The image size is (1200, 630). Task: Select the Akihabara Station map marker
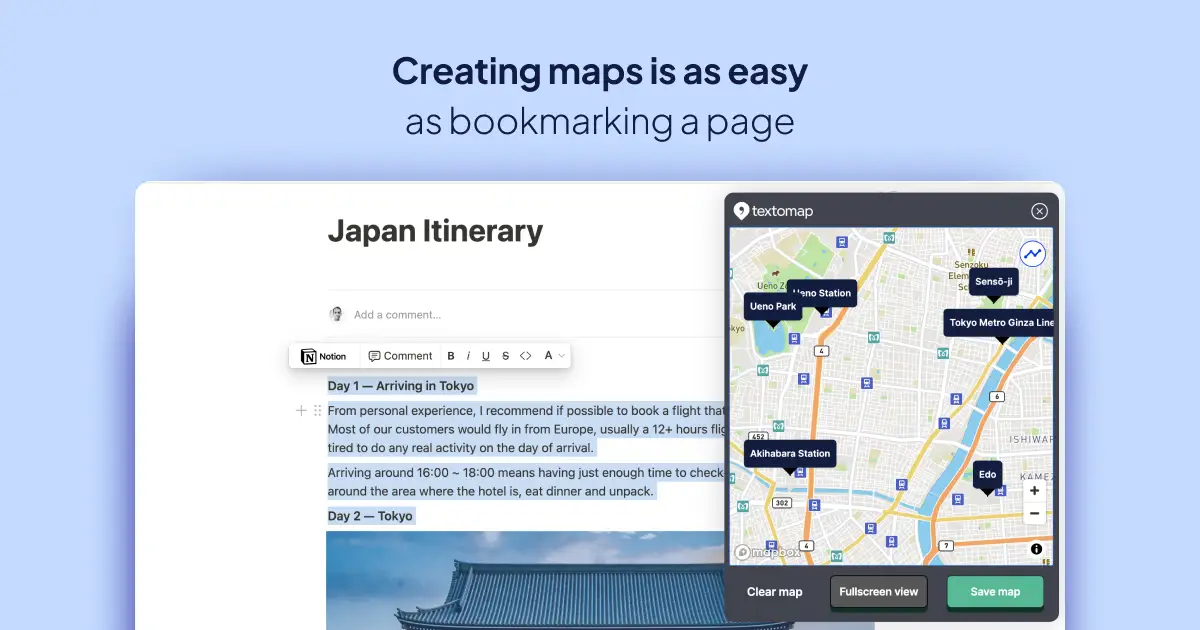pyautogui.click(x=790, y=456)
